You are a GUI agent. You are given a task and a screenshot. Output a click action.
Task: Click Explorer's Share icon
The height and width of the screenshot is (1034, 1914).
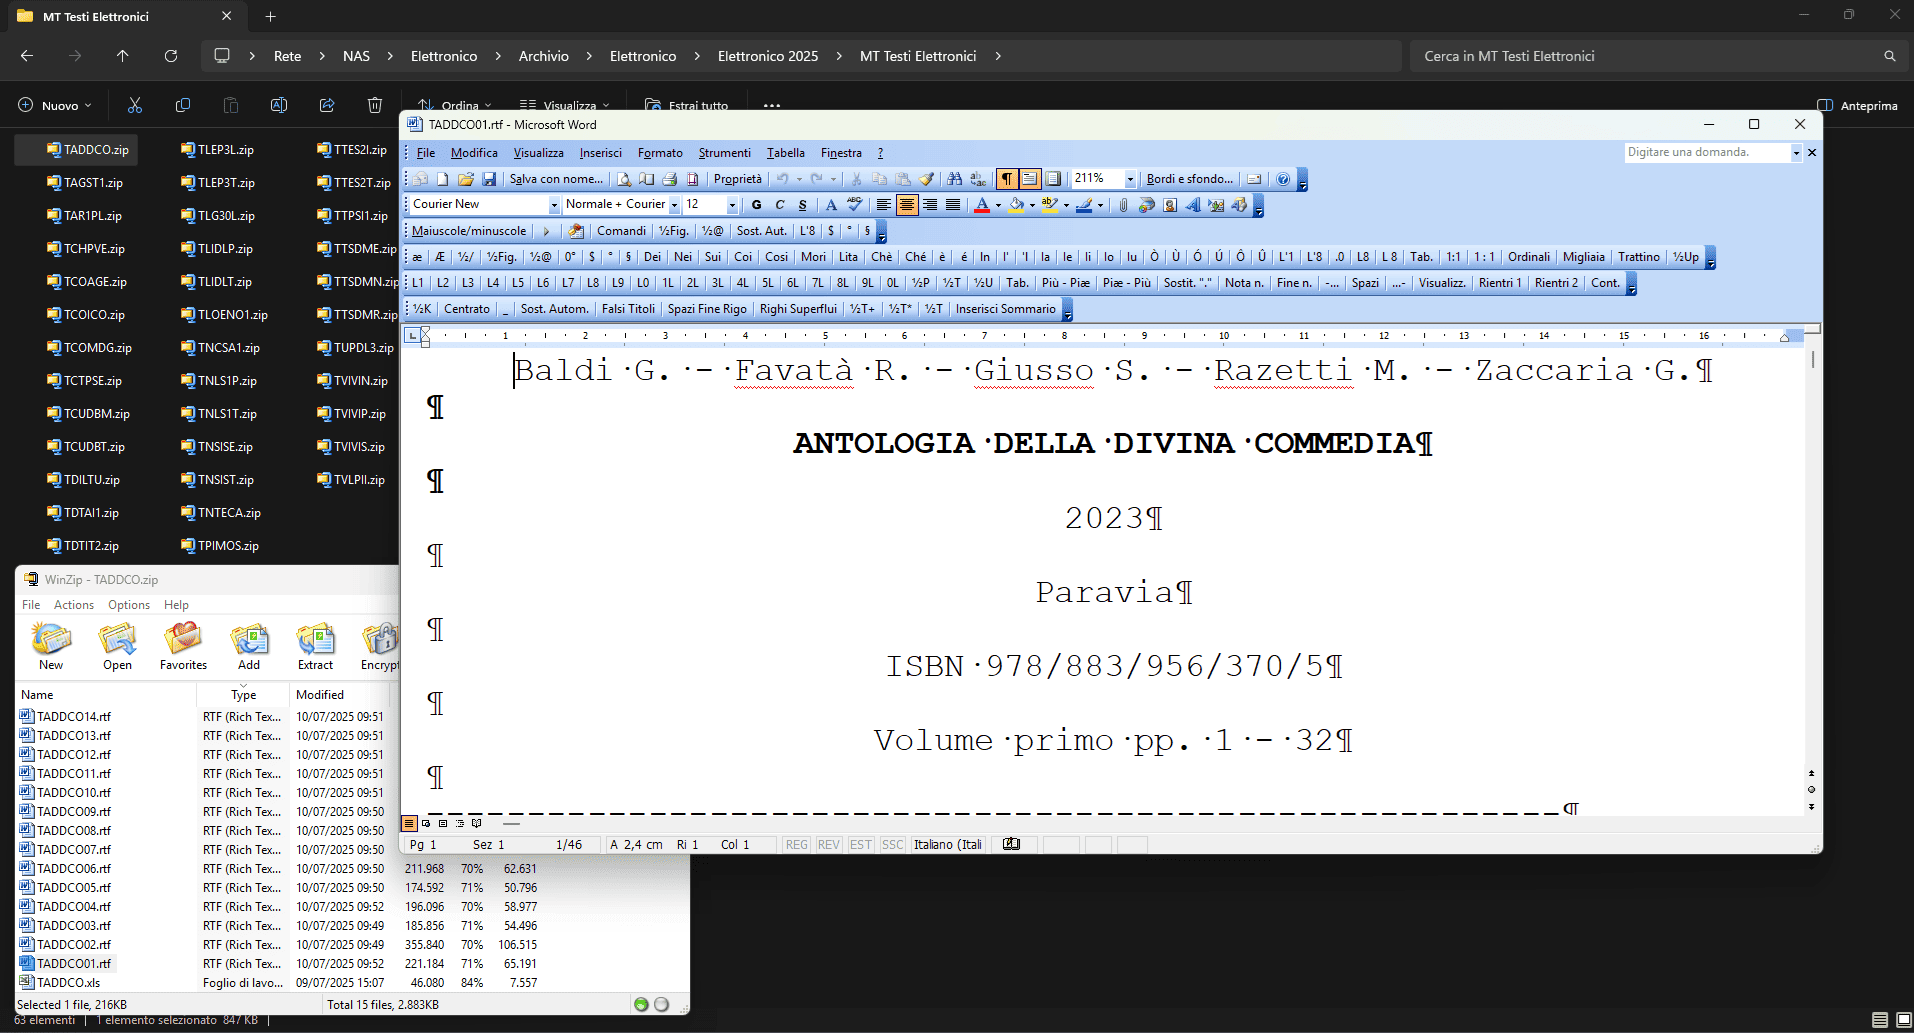tap(327, 105)
